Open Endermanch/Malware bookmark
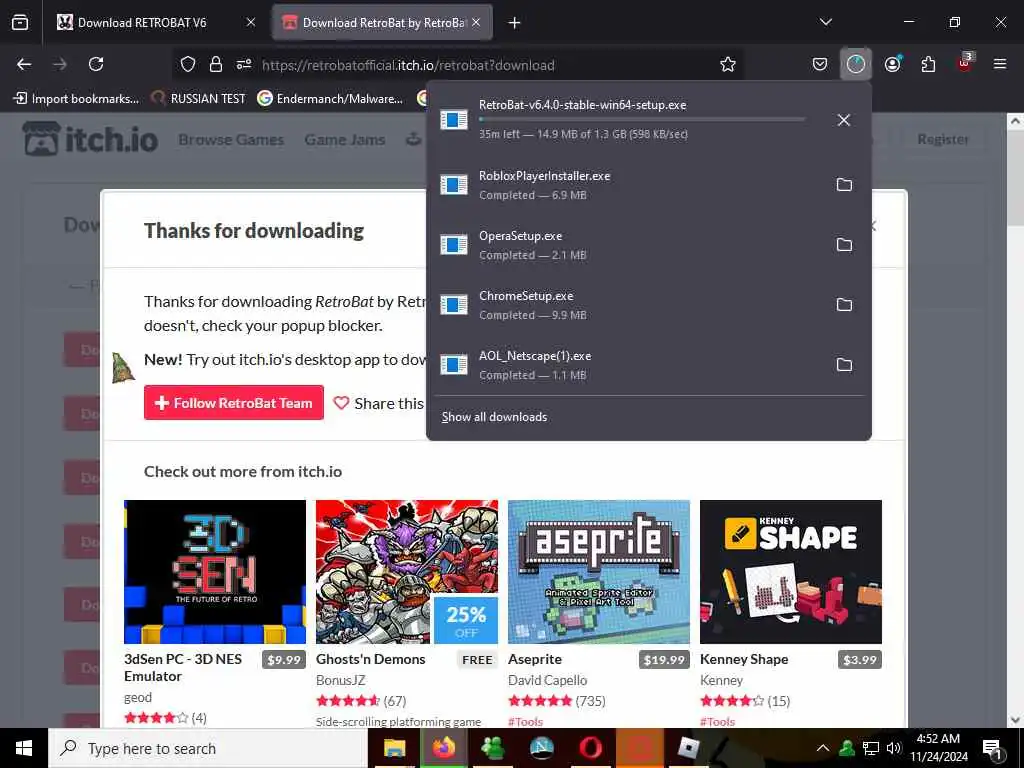The width and height of the screenshot is (1024, 768). coord(330,99)
